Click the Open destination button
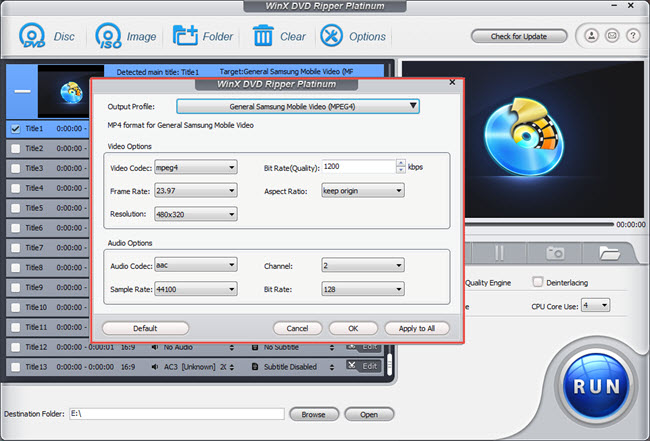Screen dimensions: 650x441 pyautogui.click(x=369, y=414)
